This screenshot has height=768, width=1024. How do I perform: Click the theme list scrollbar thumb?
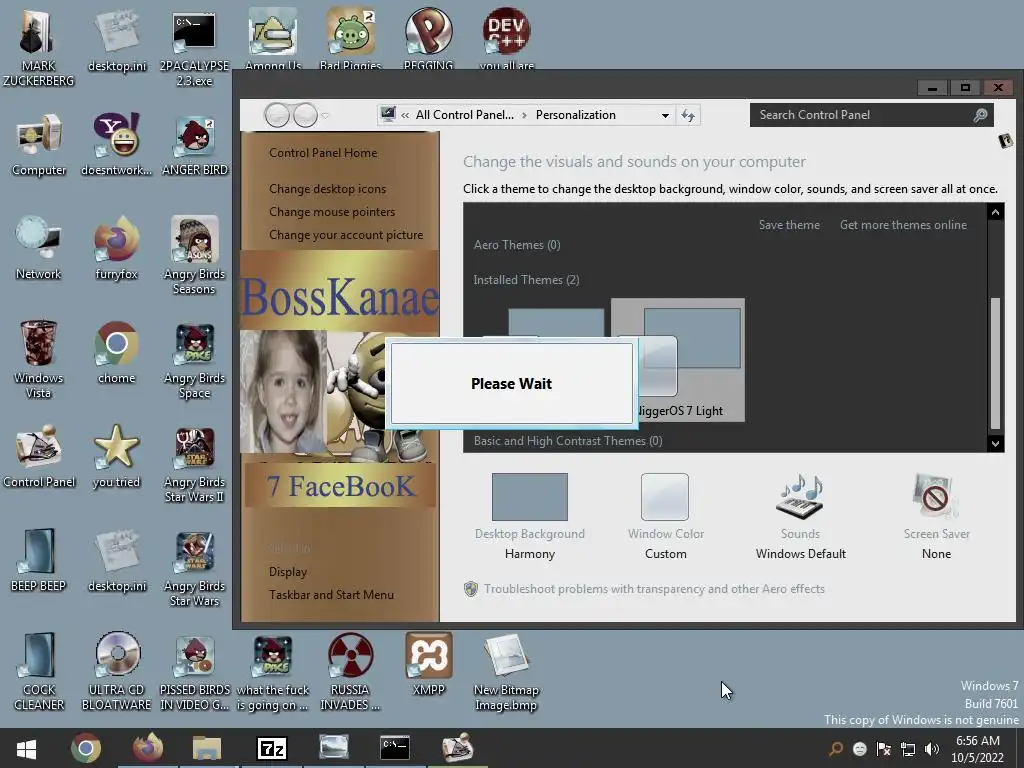click(995, 363)
